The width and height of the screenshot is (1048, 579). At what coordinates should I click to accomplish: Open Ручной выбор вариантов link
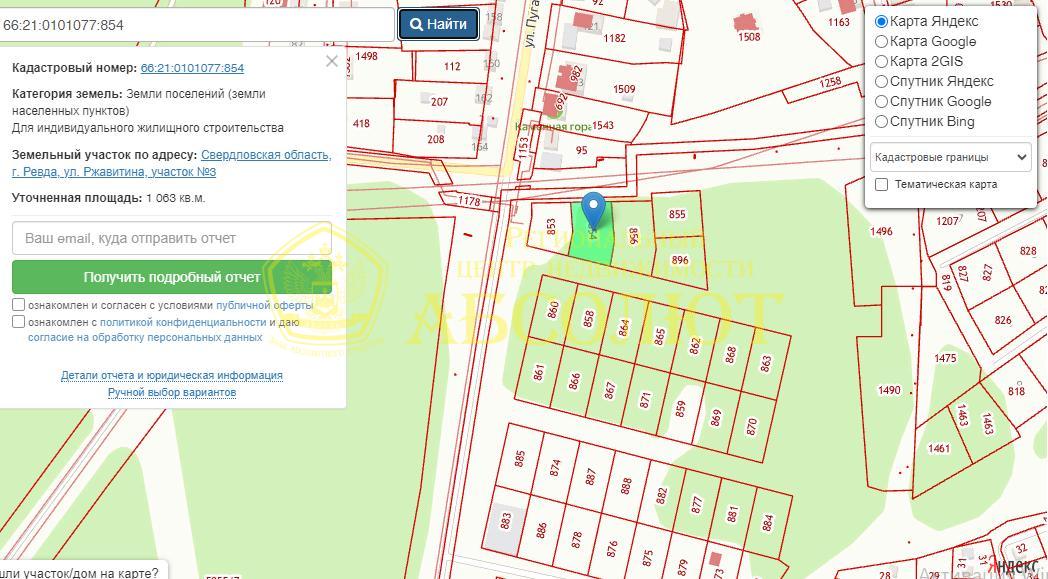pyautogui.click(x=172, y=392)
